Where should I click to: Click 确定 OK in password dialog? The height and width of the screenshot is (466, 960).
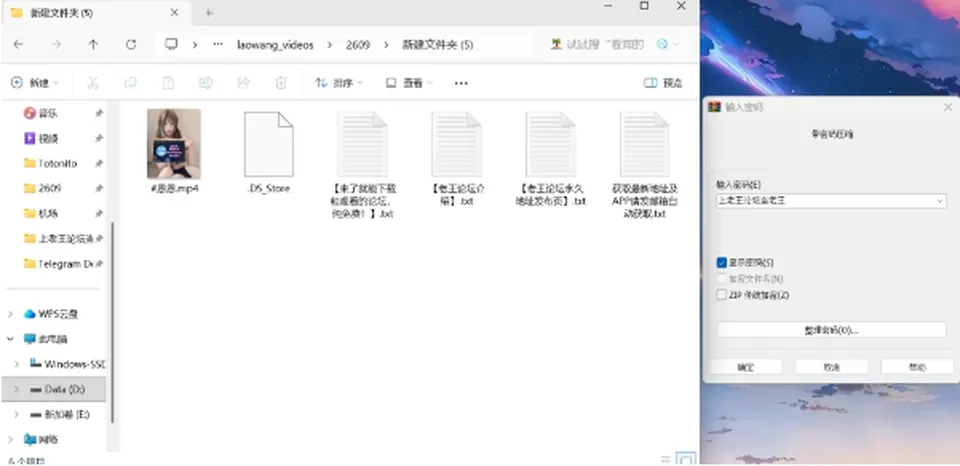pyautogui.click(x=746, y=367)
